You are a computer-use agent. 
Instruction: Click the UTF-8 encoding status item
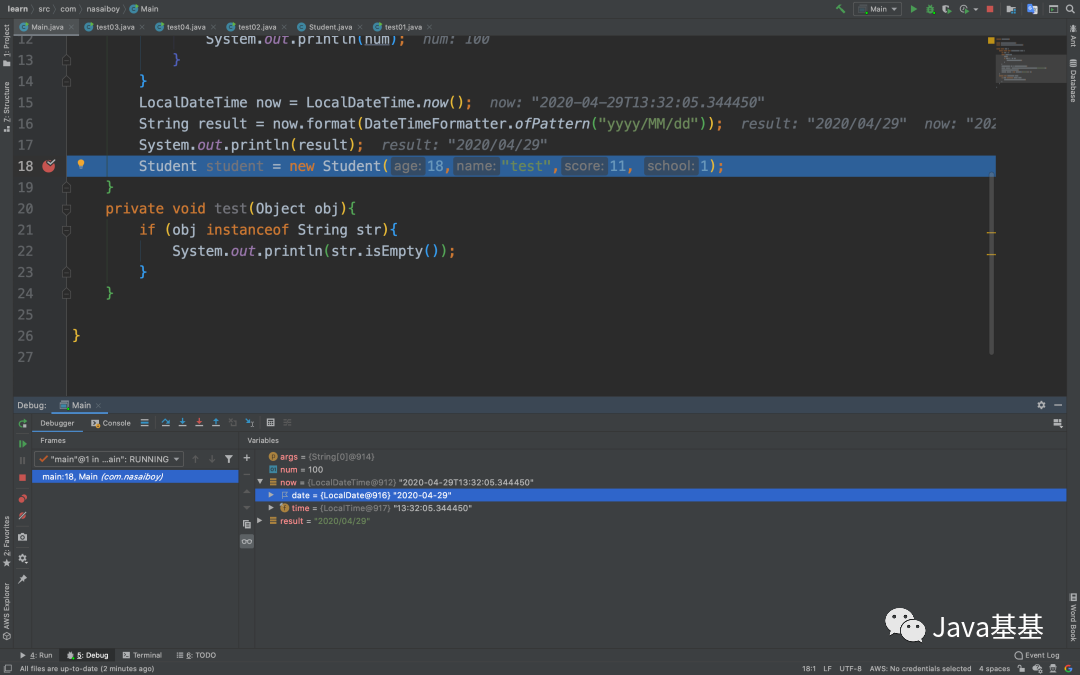(850, 668)
